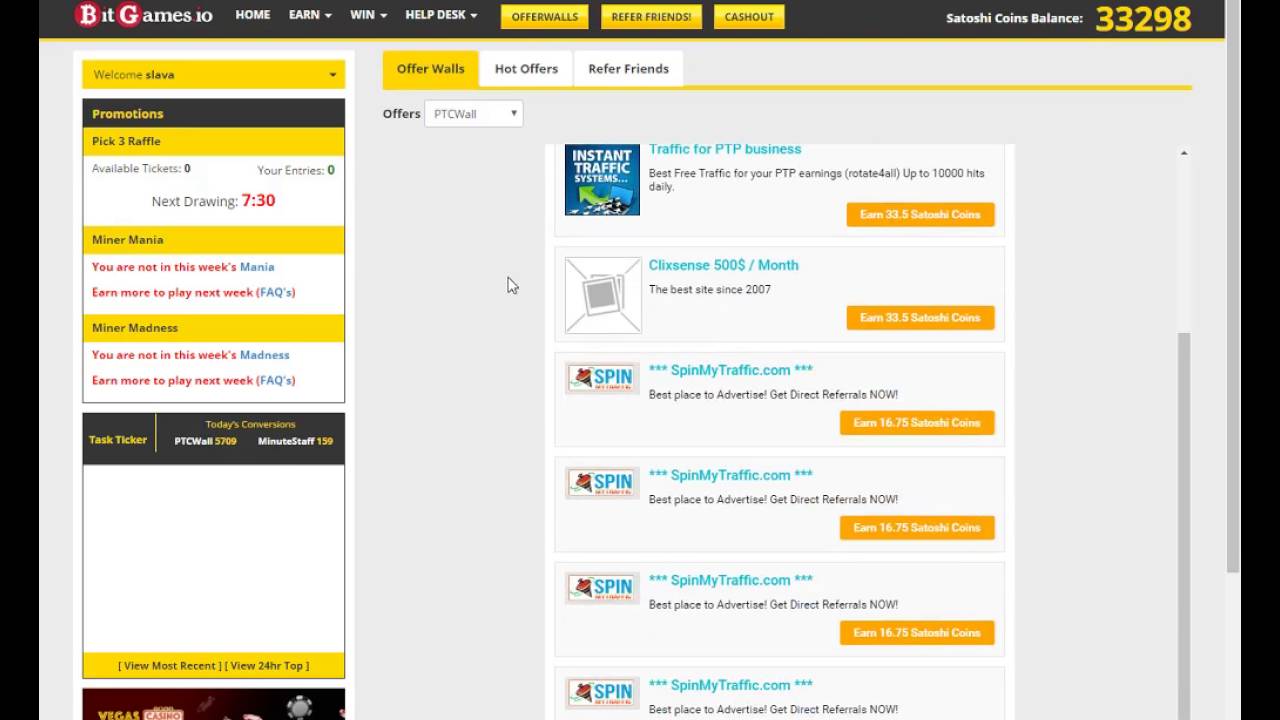Open the Madness link

265,355
